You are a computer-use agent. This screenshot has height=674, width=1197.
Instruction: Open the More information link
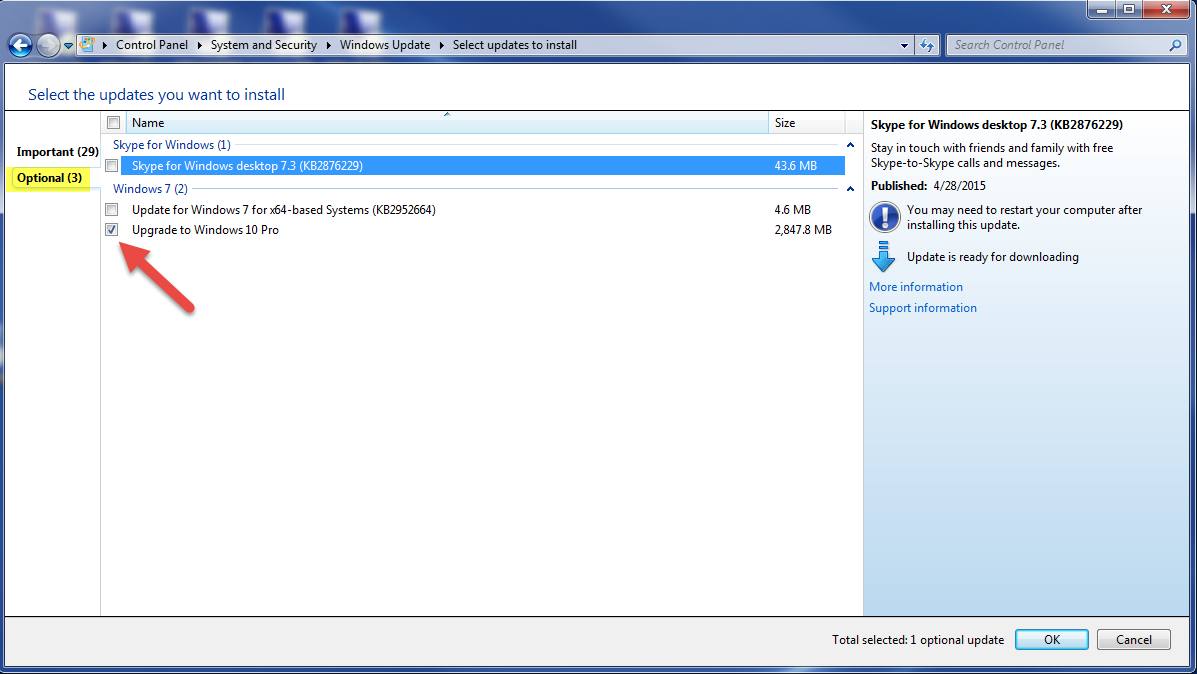916,287
